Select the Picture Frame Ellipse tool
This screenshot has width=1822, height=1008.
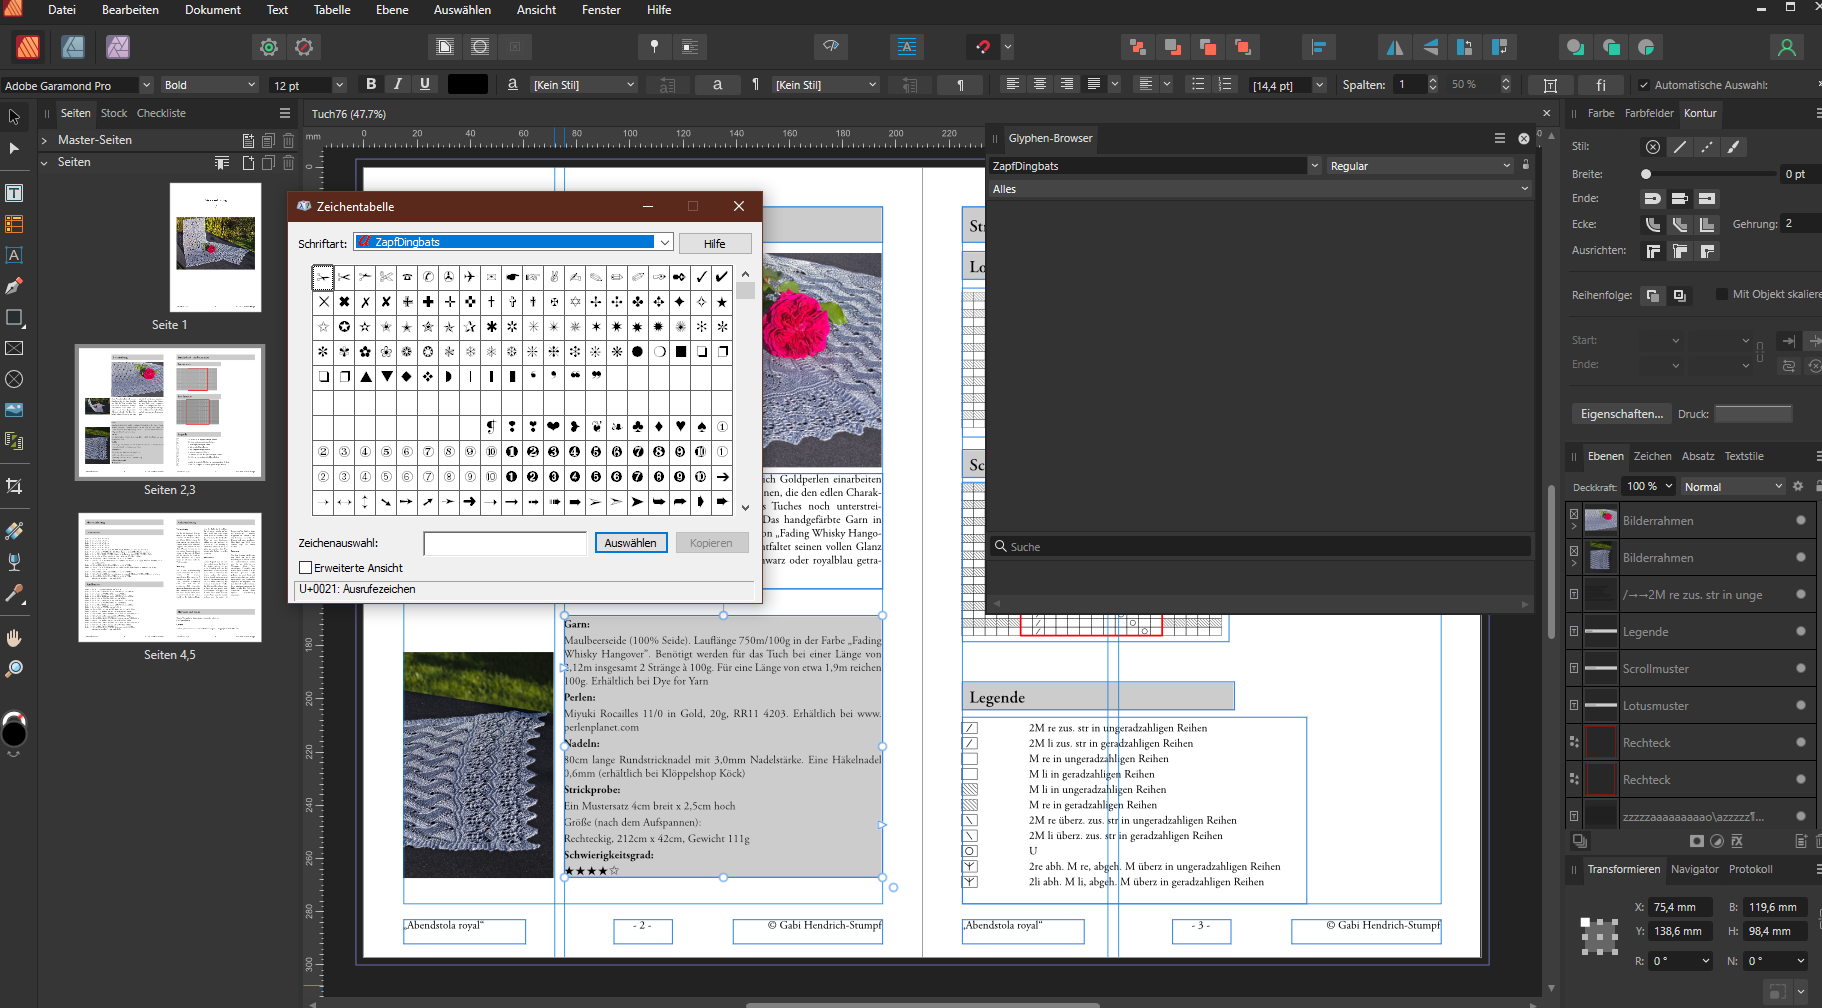tap(14, 379)
